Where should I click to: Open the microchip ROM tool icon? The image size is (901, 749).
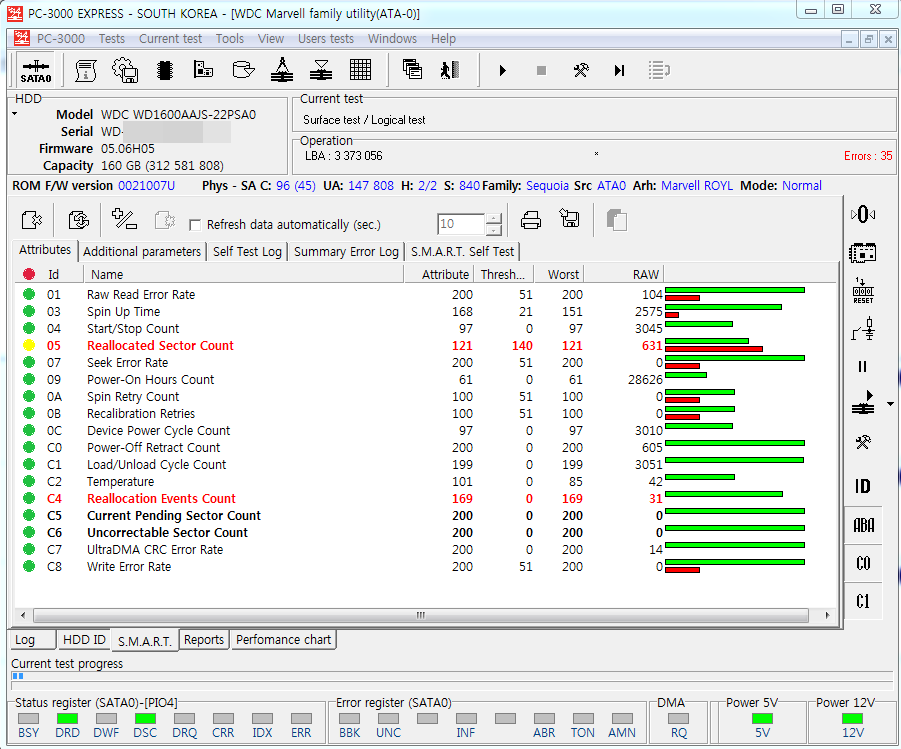165,70
